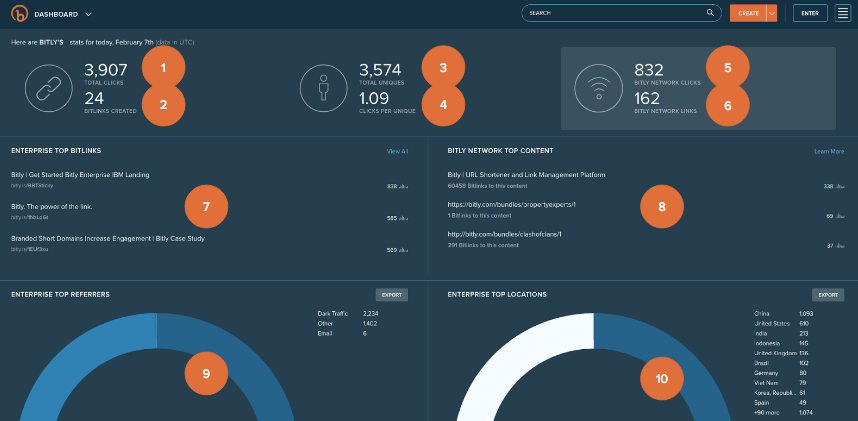Image resolution: width=858 pixels, height=421 pixels.
Task: Open Learn More for Bitly network content
Action: pyautogui.click(x=829, y=151)
